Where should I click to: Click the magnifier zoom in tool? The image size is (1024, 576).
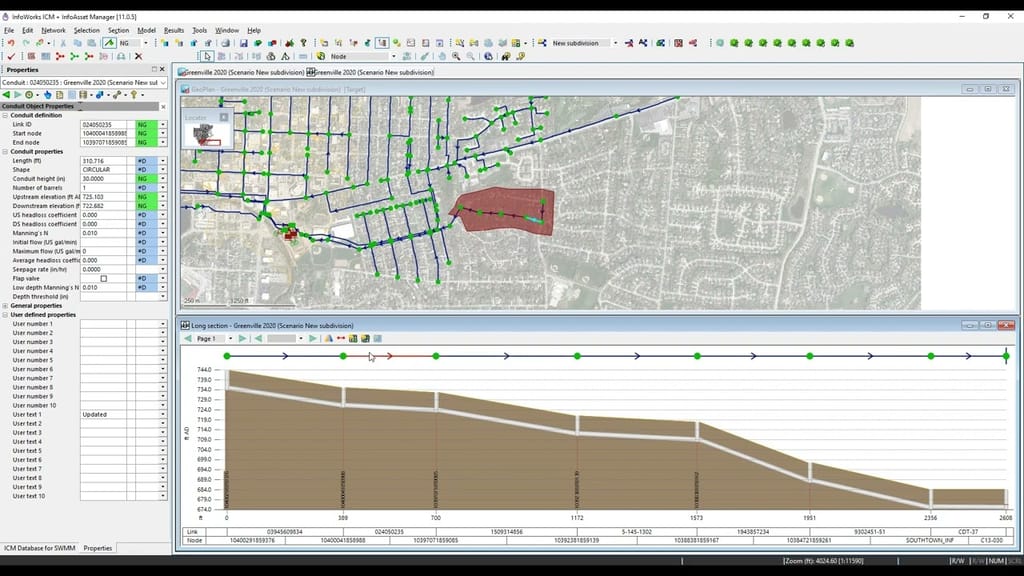click(456, 57)
